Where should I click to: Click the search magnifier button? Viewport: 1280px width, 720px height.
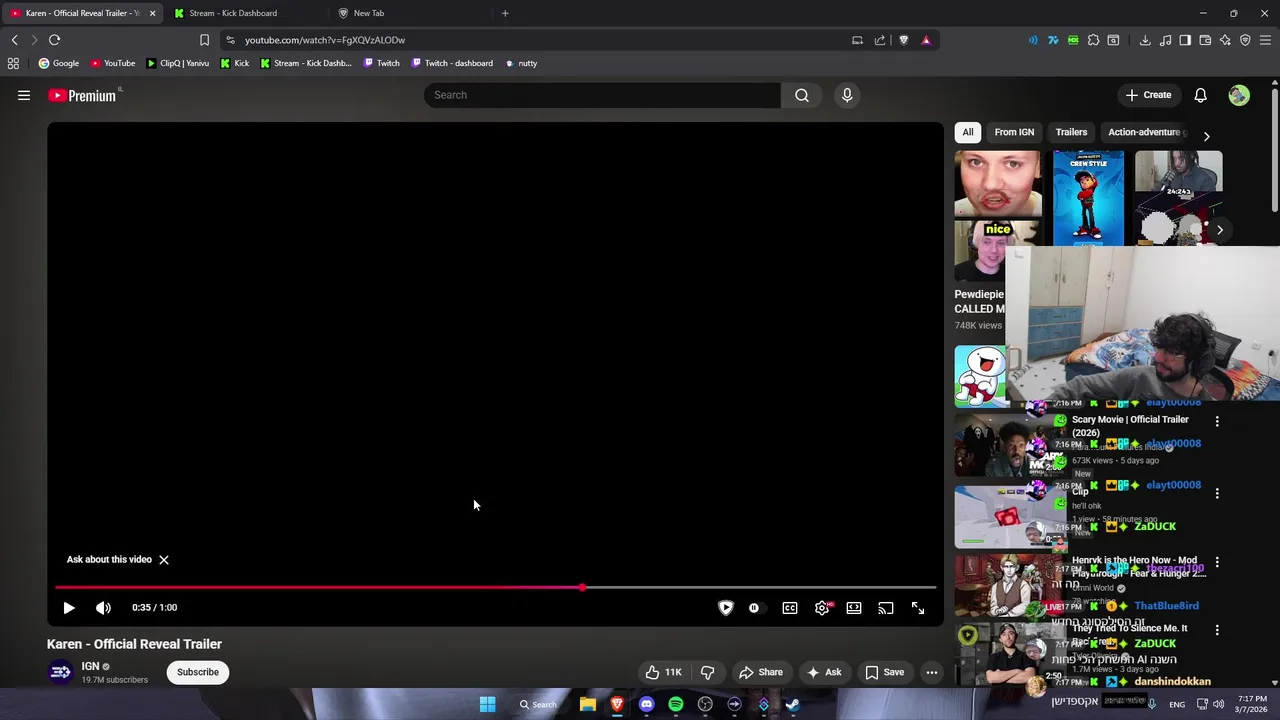click(802, 95)
